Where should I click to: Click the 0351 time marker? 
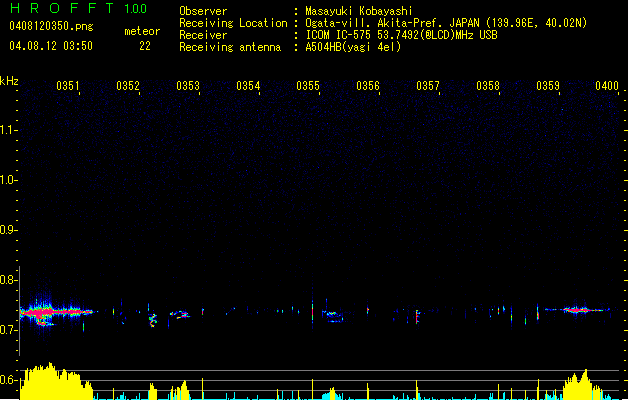coord(67,86)
